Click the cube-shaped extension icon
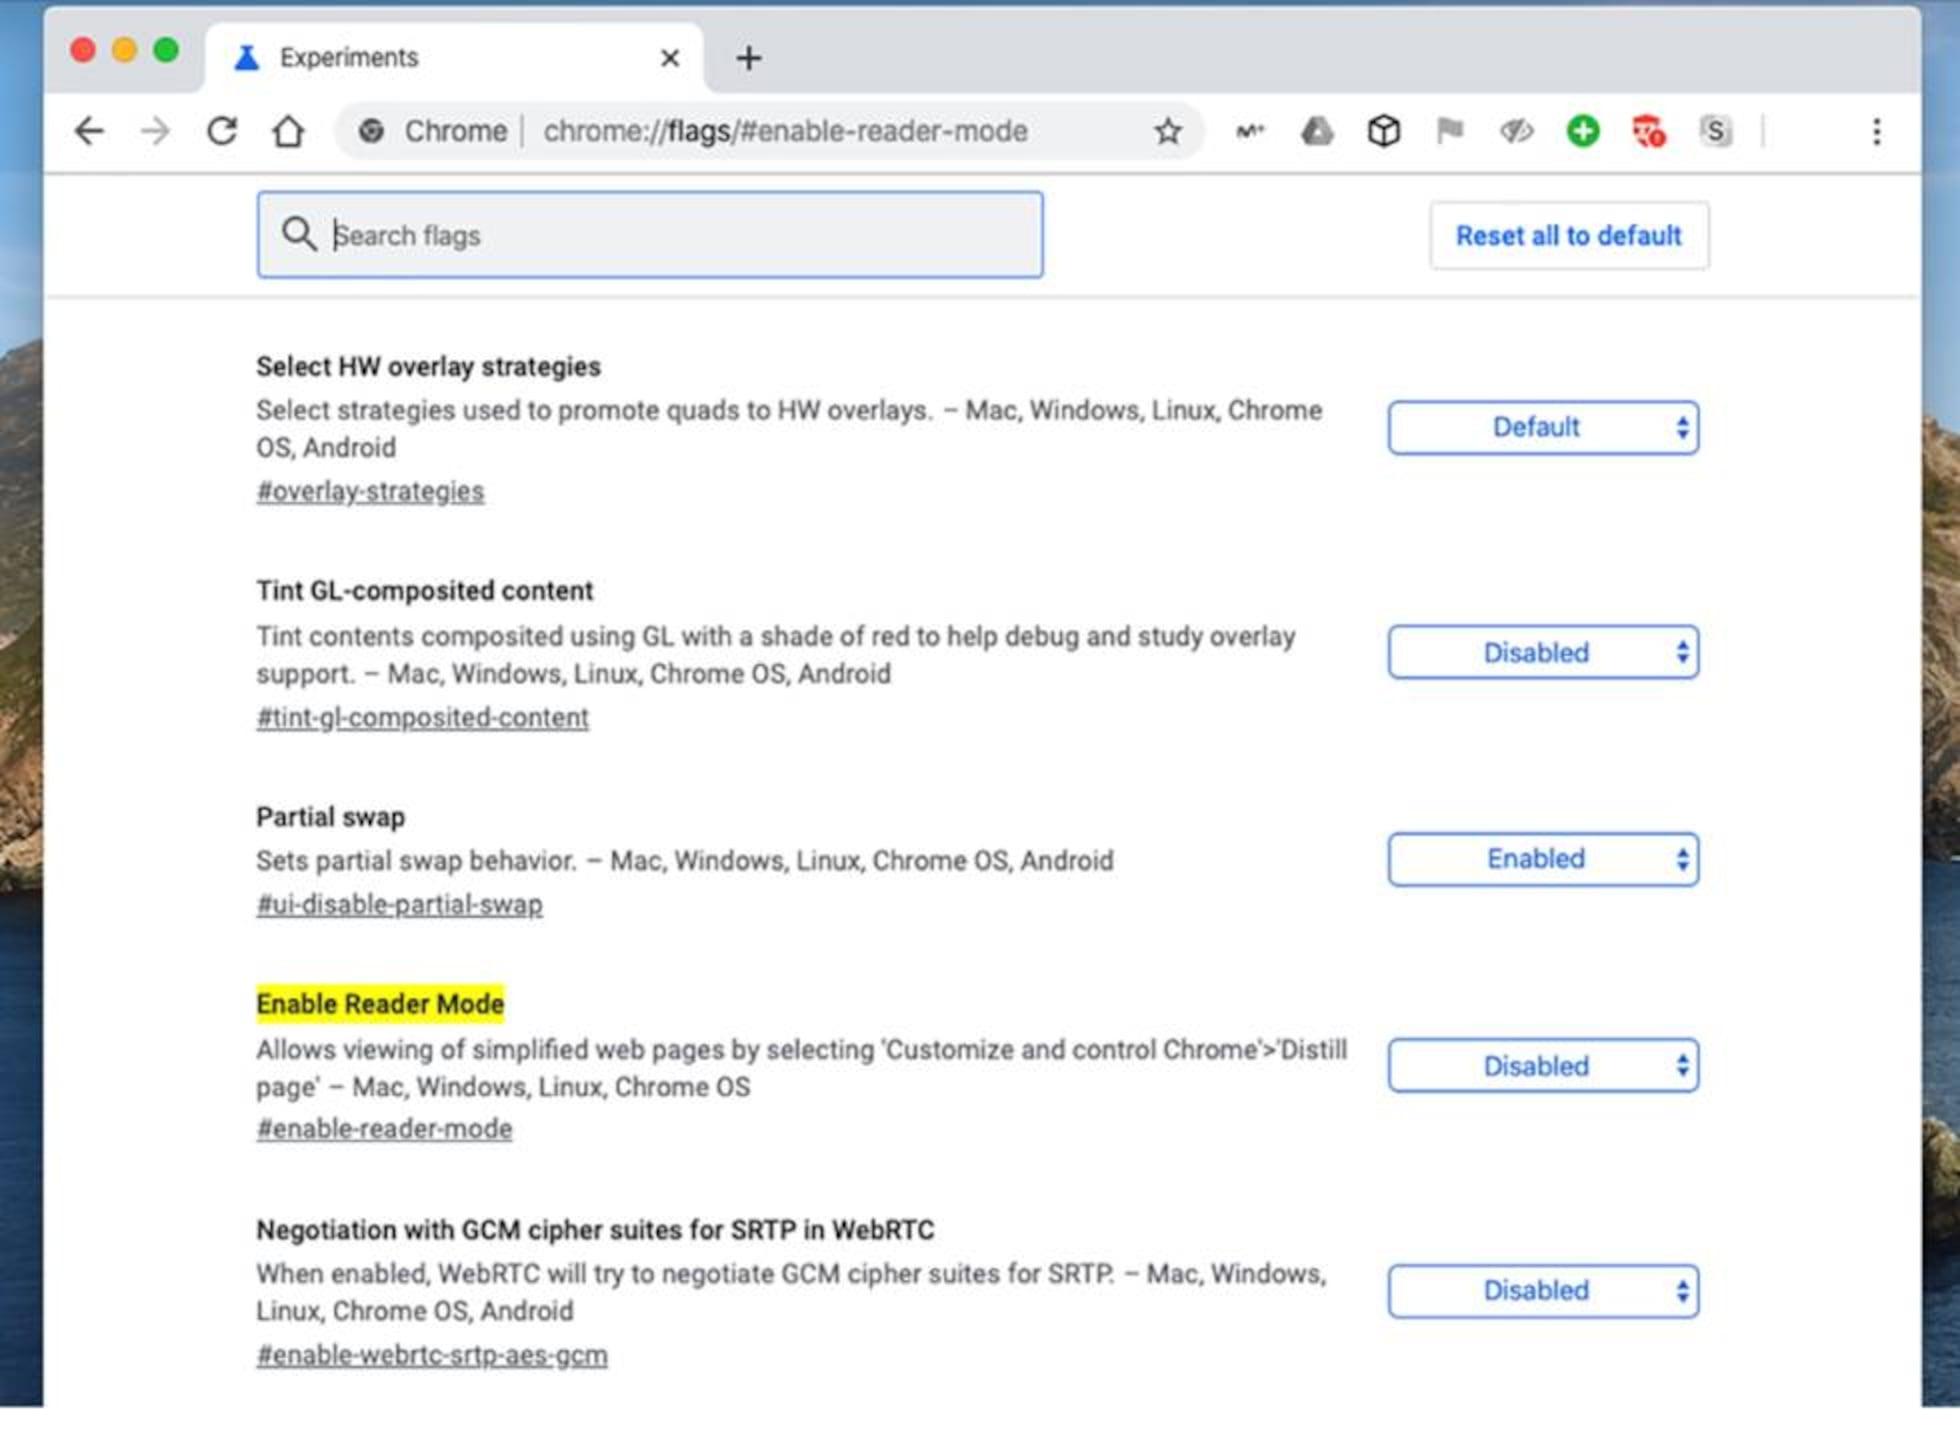Viewport: 1960px width, 1430px height. click(1383, 130)
